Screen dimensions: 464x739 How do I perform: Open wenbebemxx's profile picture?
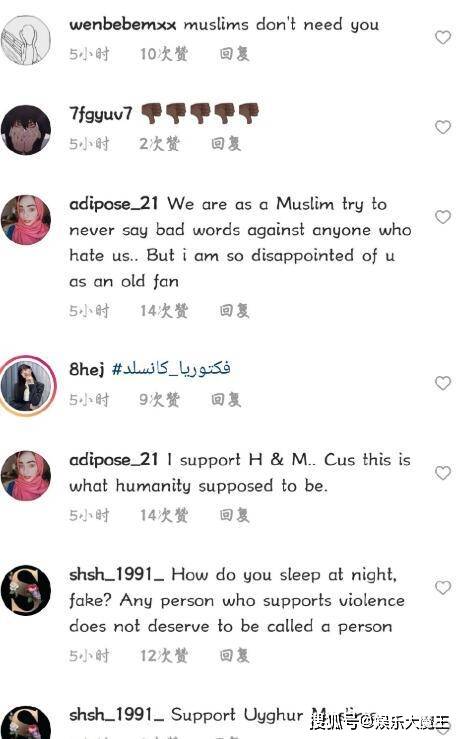26,40
